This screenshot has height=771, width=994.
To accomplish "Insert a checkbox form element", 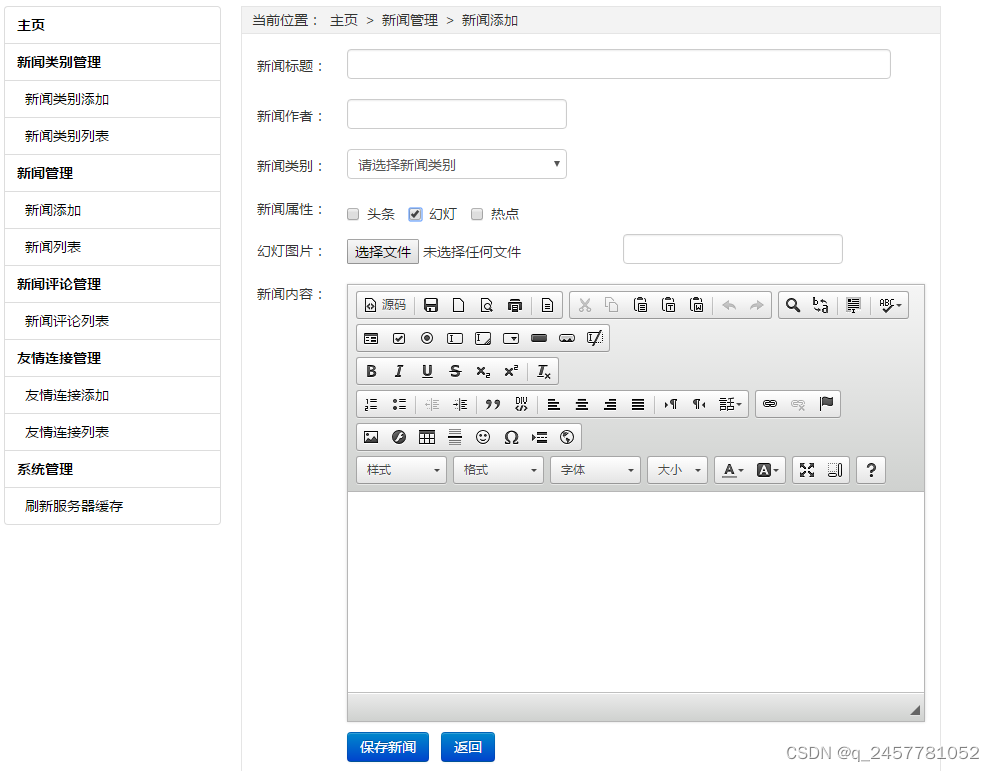I will (399, 338).
